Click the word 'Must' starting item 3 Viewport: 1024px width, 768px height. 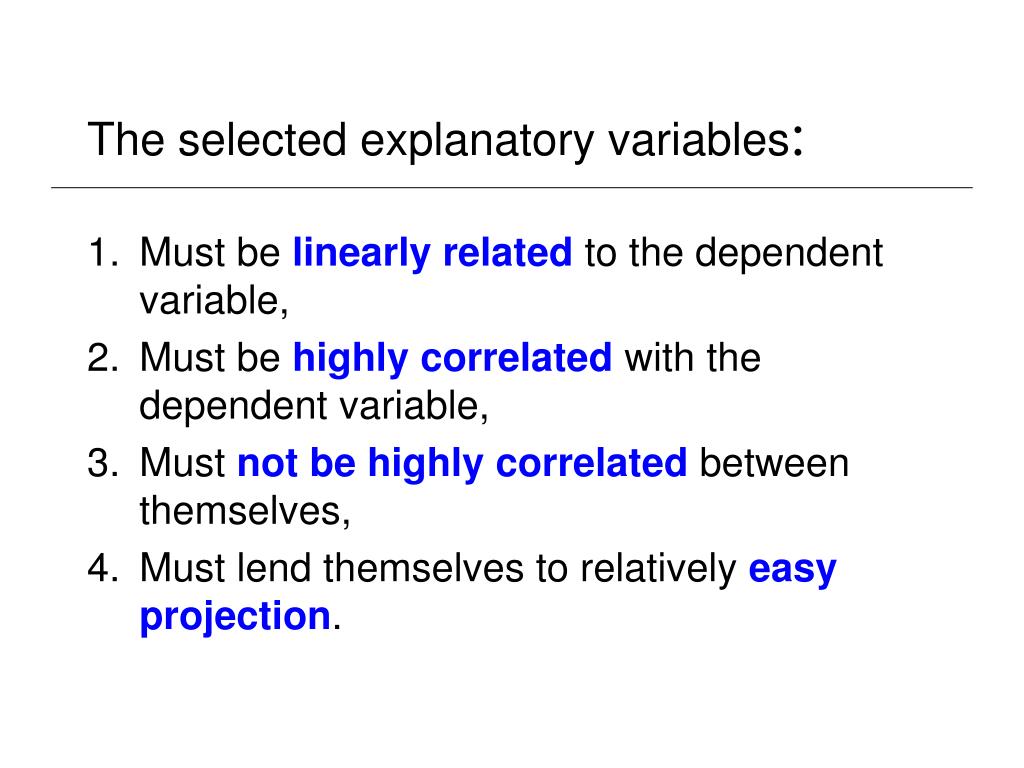(x=182, y=464)
